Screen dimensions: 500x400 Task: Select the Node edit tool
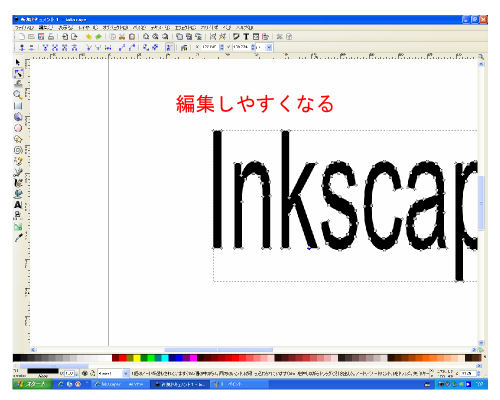point(18,73)
